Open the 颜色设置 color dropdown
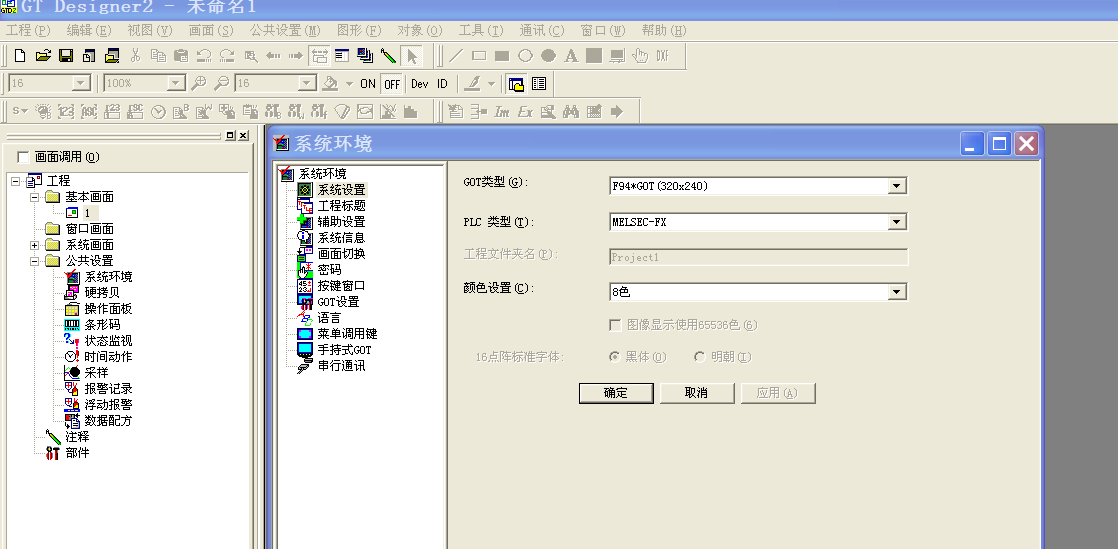Screen dimensions: 1118x549 tap(897, 292)
